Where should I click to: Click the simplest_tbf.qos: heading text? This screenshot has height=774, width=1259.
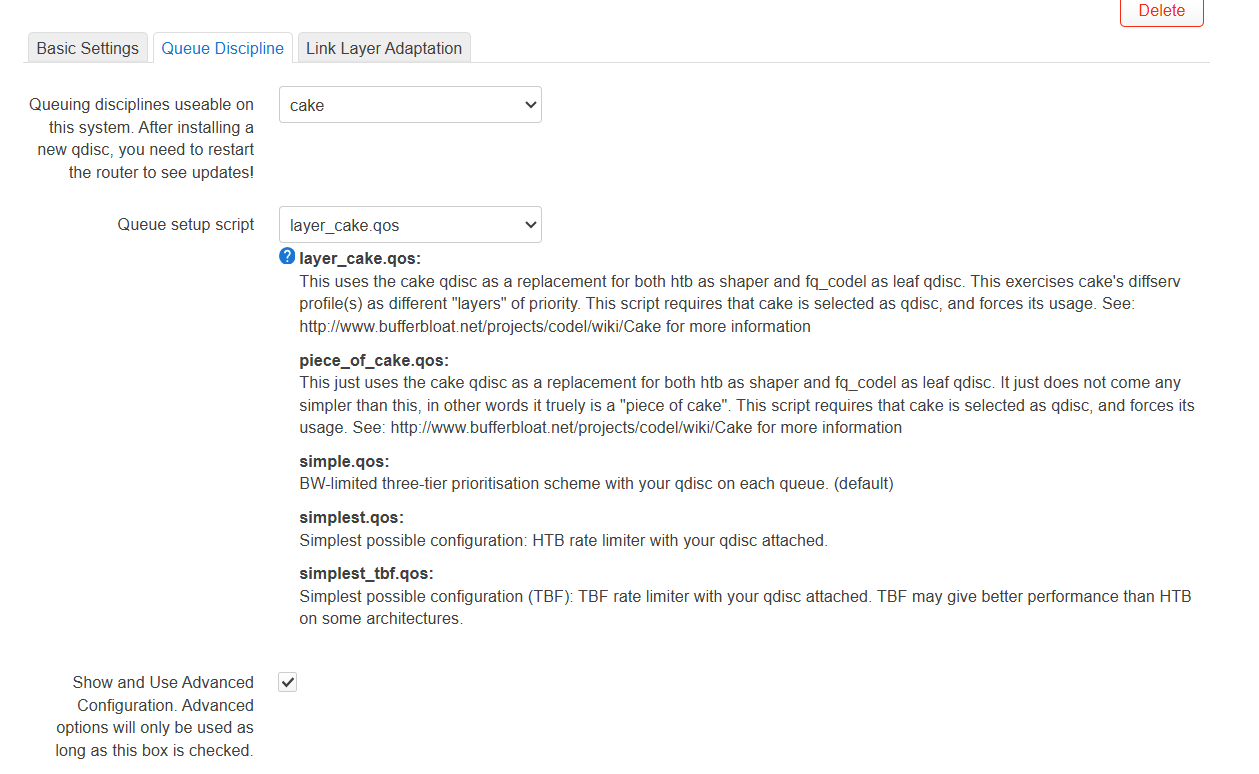366,574
